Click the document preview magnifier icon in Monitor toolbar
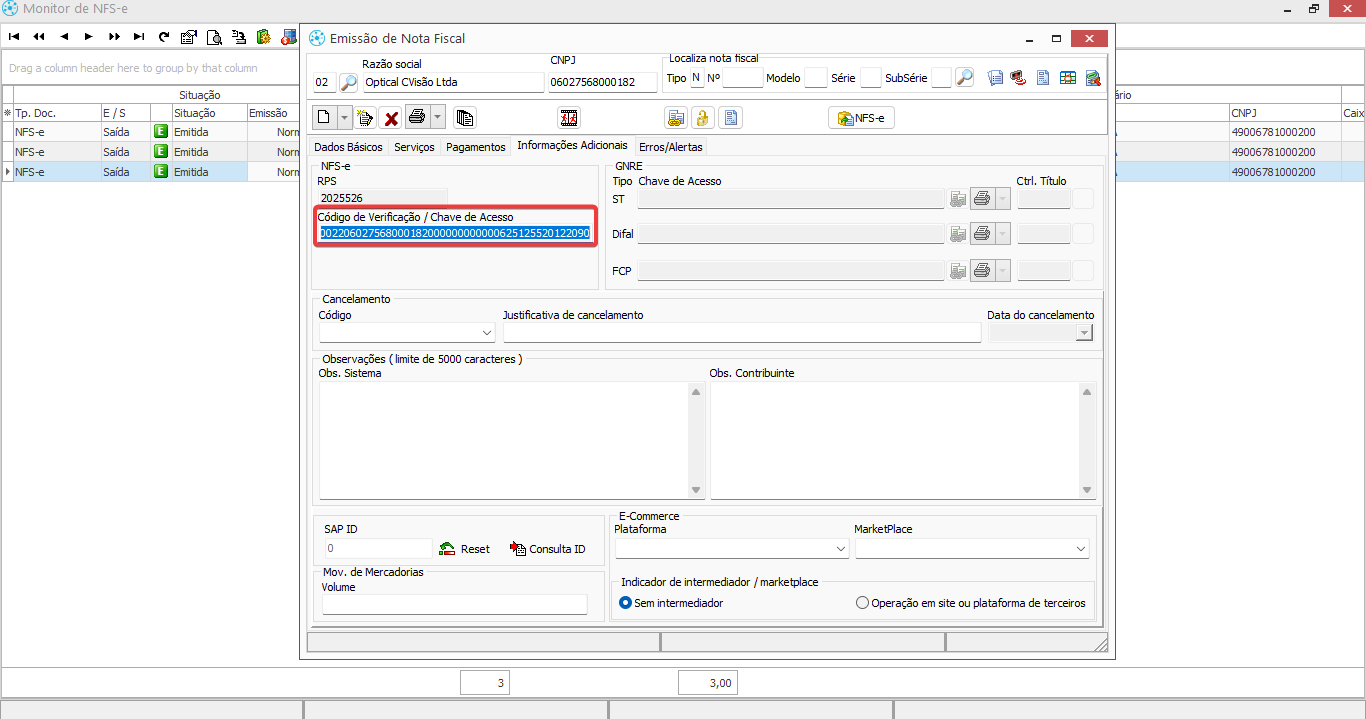Viewport: 1366px width, 719px height. click(214, 37)
